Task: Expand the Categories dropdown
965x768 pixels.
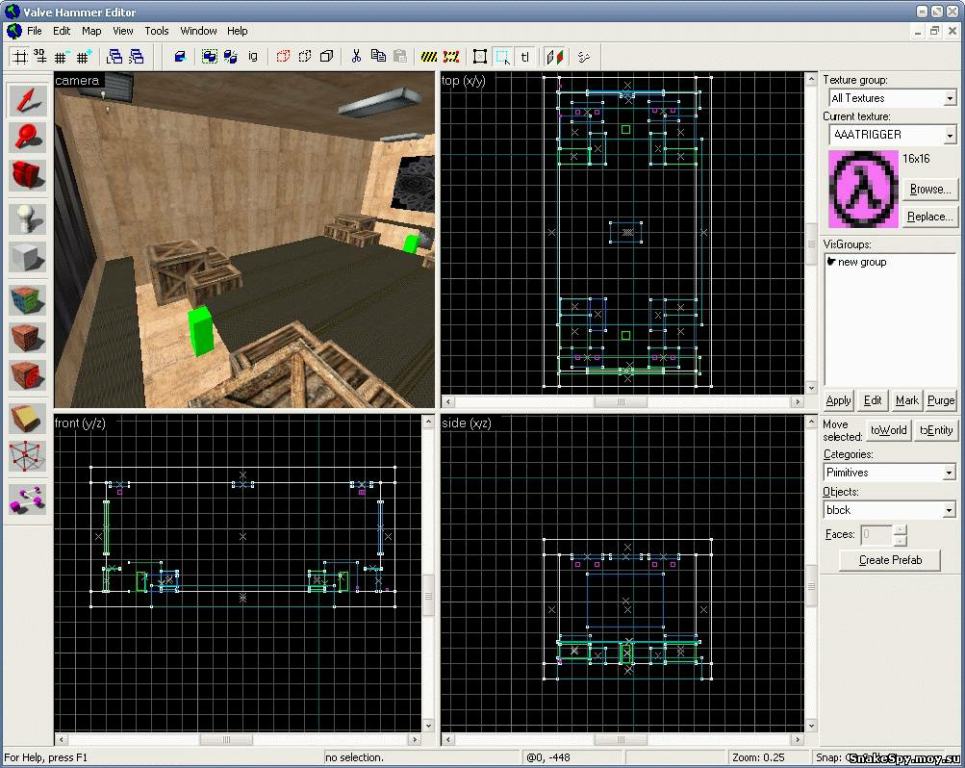Action: pyautogui.click(x=949, y=472)
